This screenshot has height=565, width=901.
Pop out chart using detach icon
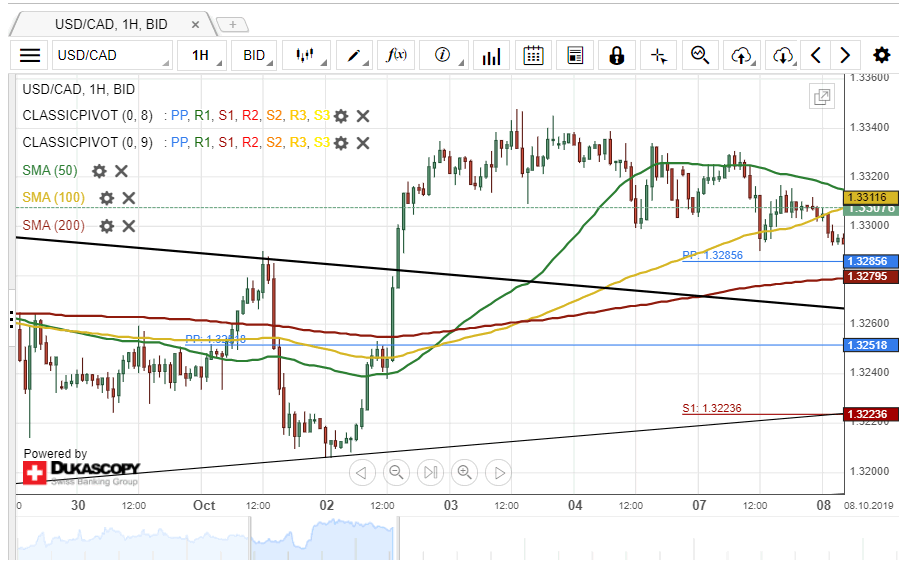pos(822,97)
